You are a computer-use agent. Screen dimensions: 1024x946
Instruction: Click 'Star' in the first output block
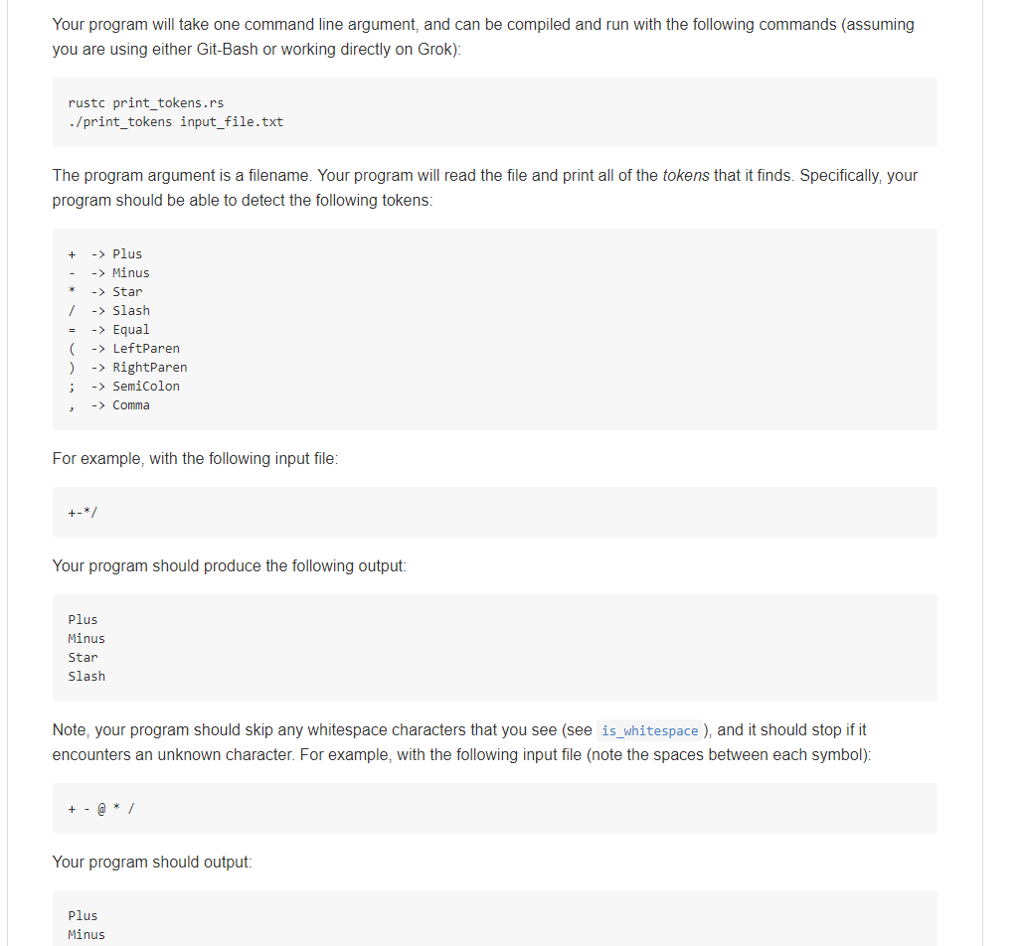click(83, 657)
